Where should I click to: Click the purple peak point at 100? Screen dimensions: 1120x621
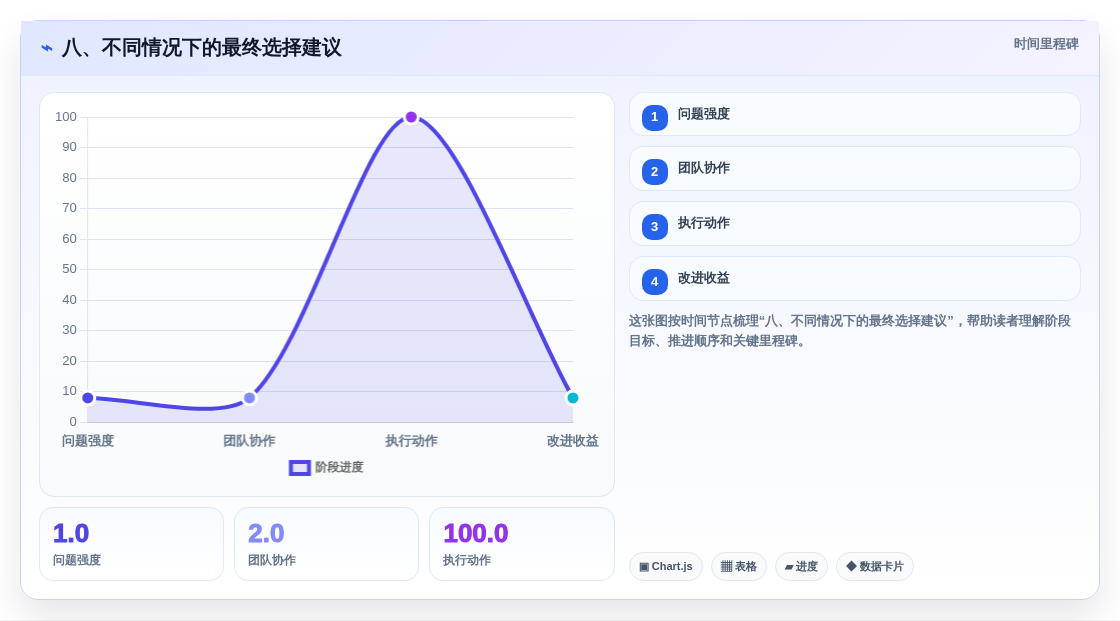pos(411,117)
